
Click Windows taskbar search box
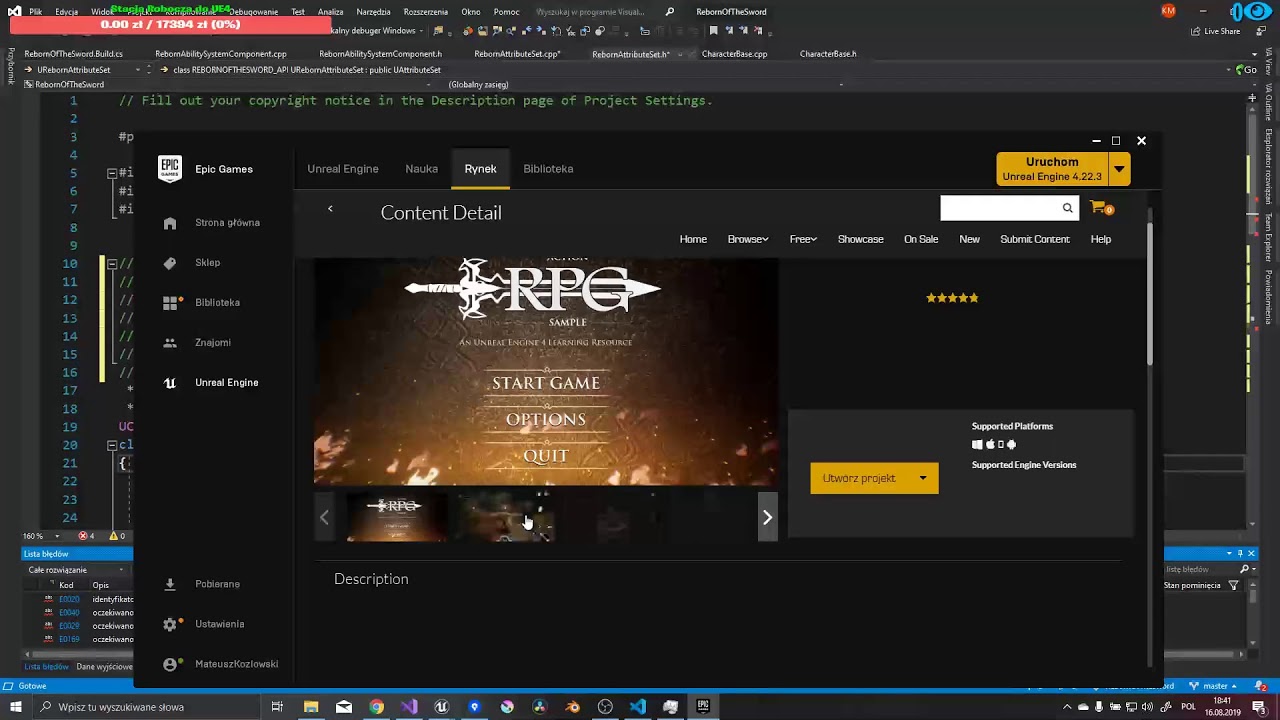(x=147, y=707)
